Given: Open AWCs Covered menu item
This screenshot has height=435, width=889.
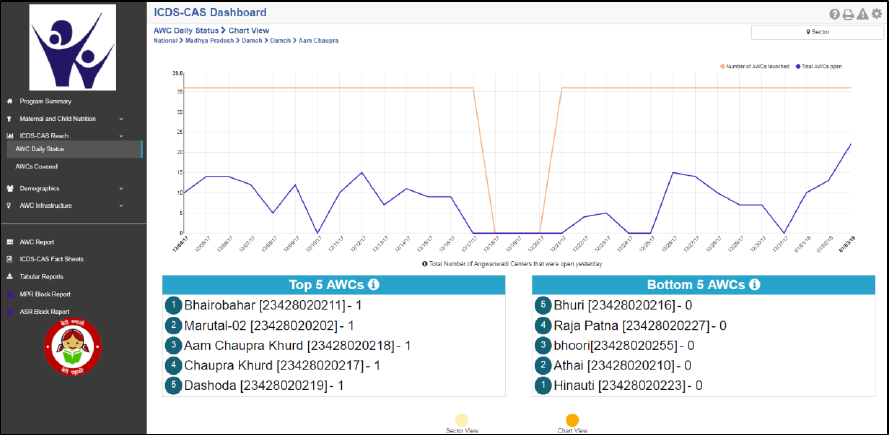Looking at the screenshot, I should click(x=37, y=167).
